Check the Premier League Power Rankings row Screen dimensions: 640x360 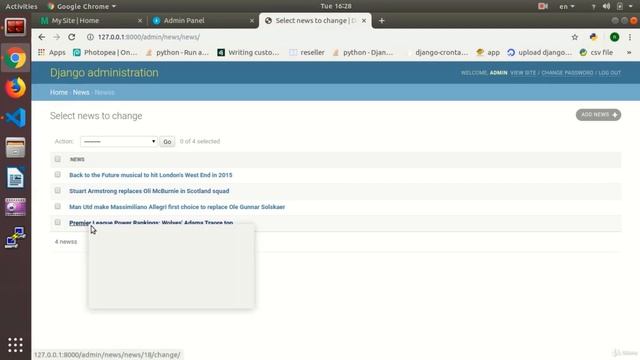(58, 222)
